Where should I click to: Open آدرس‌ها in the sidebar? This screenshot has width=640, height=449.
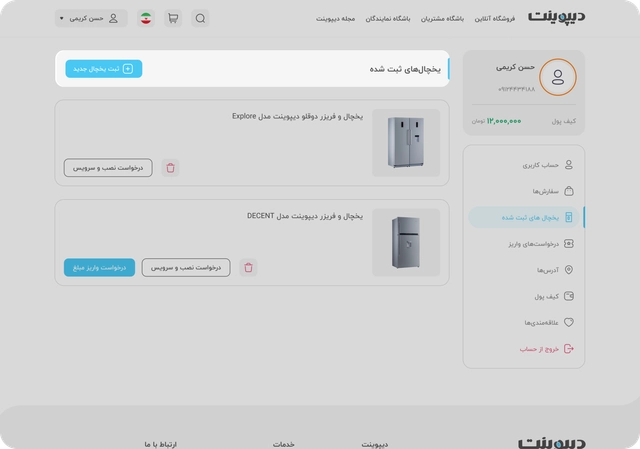[x=524, y=270]
